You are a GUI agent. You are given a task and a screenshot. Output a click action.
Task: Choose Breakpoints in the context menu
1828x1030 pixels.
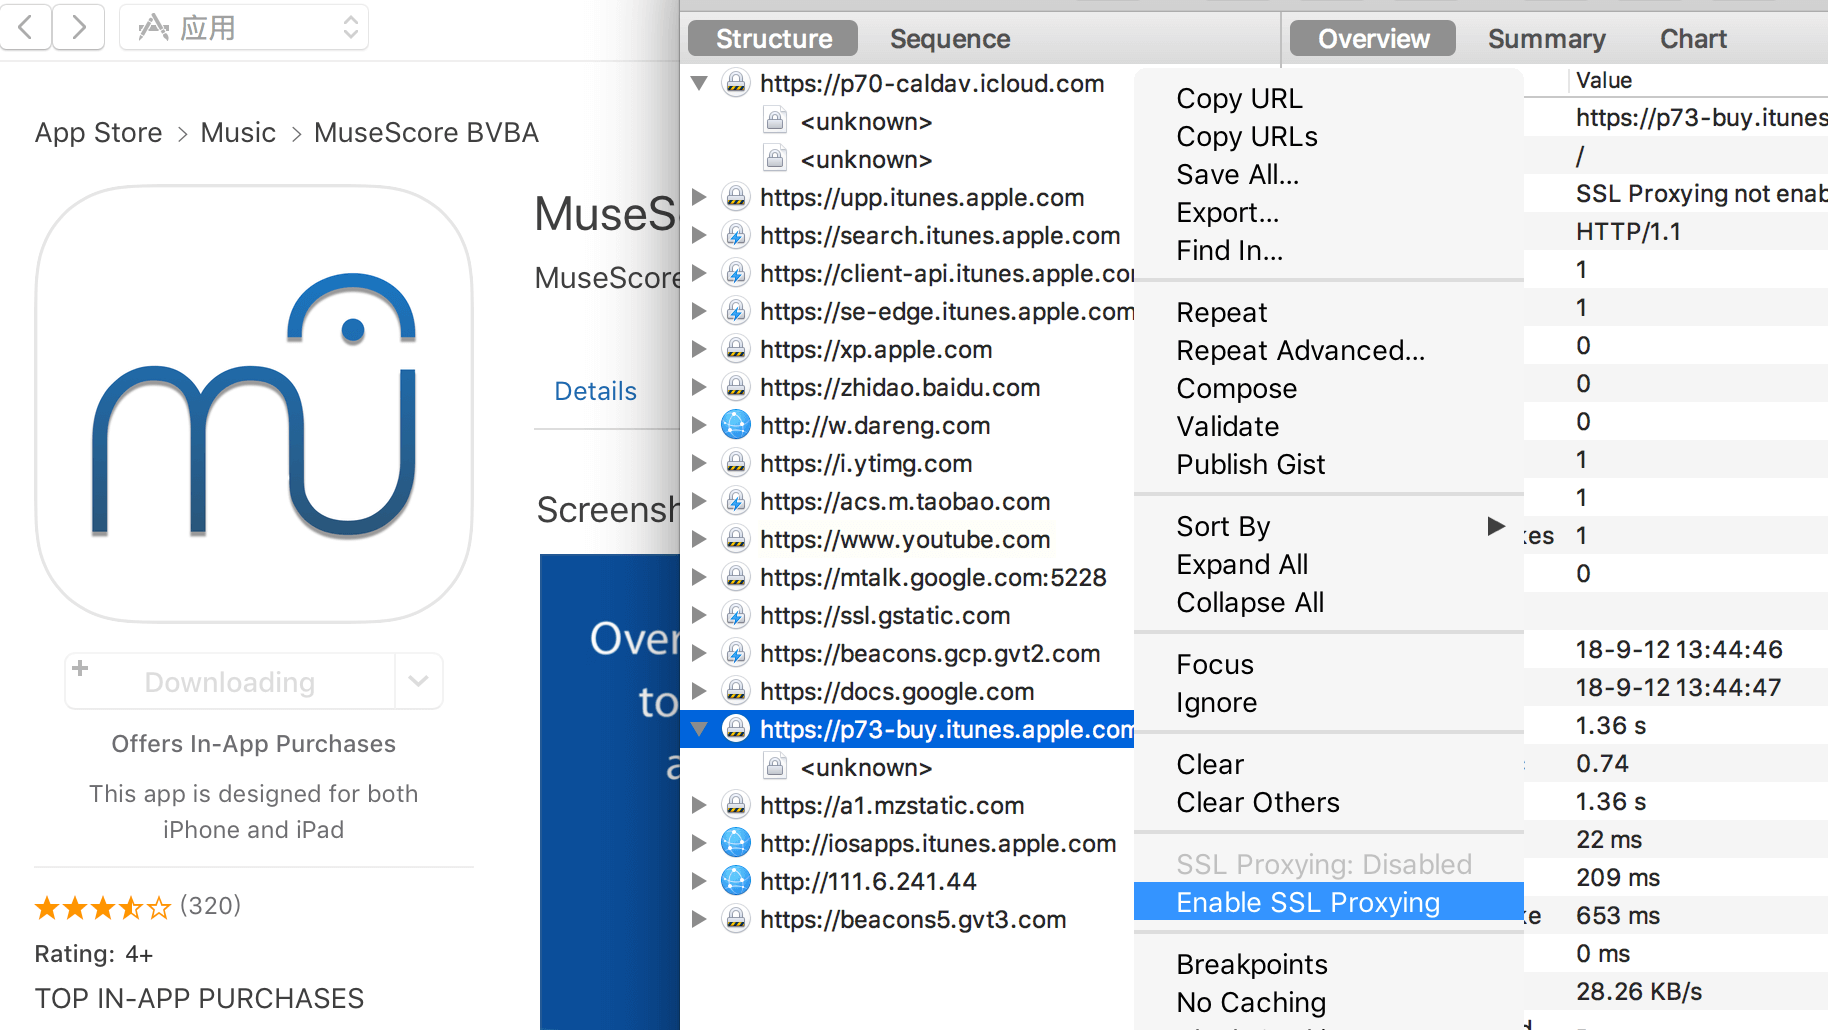[x=1329, y=964]
